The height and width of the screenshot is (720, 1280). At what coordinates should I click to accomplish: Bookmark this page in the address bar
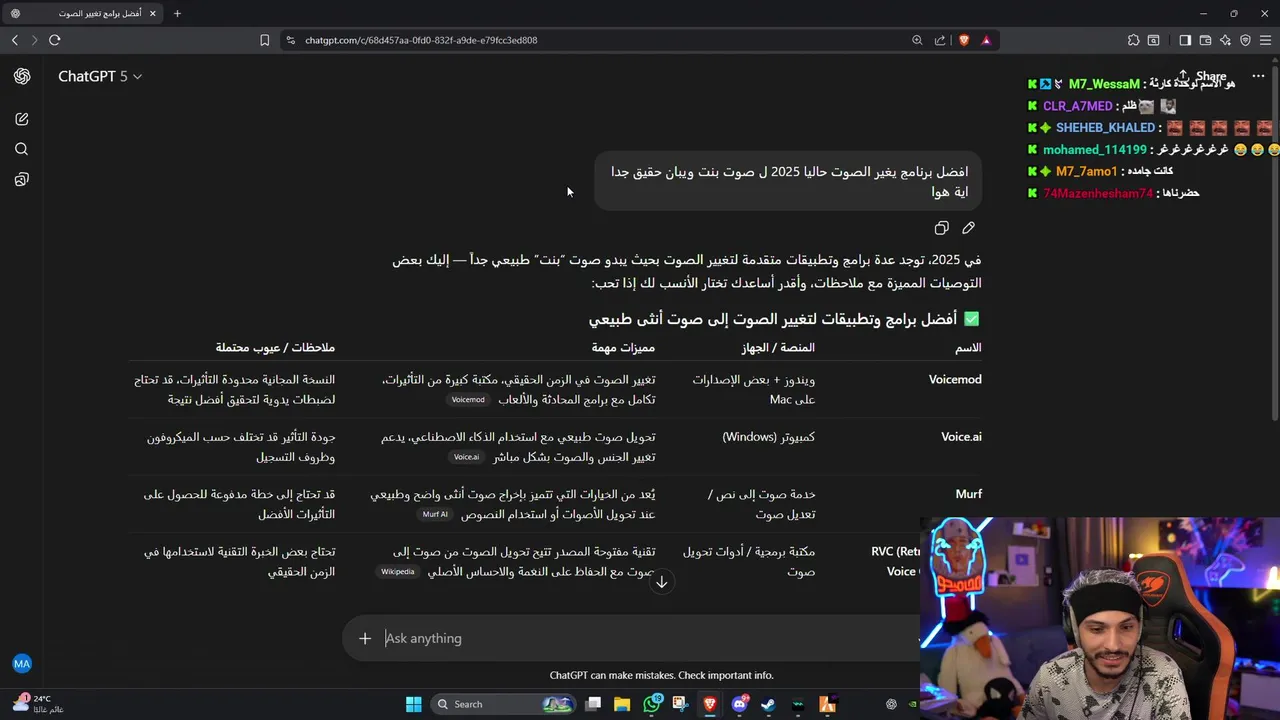tap(264, 40)
